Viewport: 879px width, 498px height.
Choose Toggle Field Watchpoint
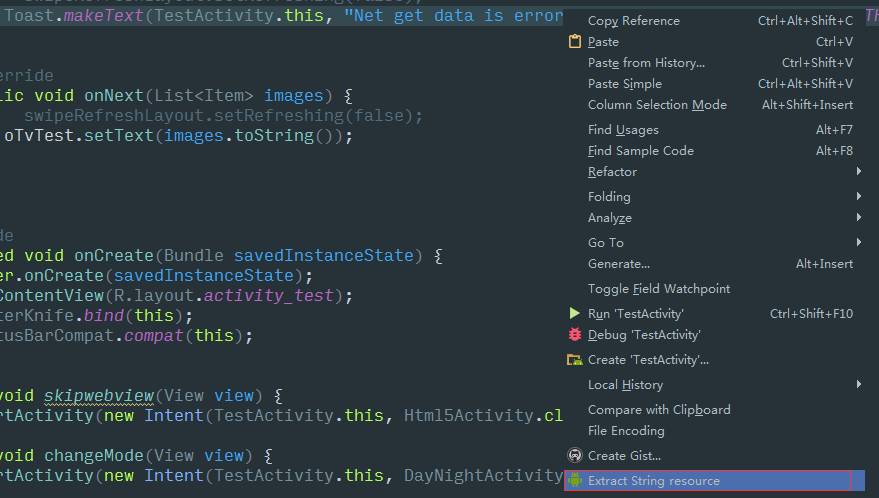pos(714,288)
